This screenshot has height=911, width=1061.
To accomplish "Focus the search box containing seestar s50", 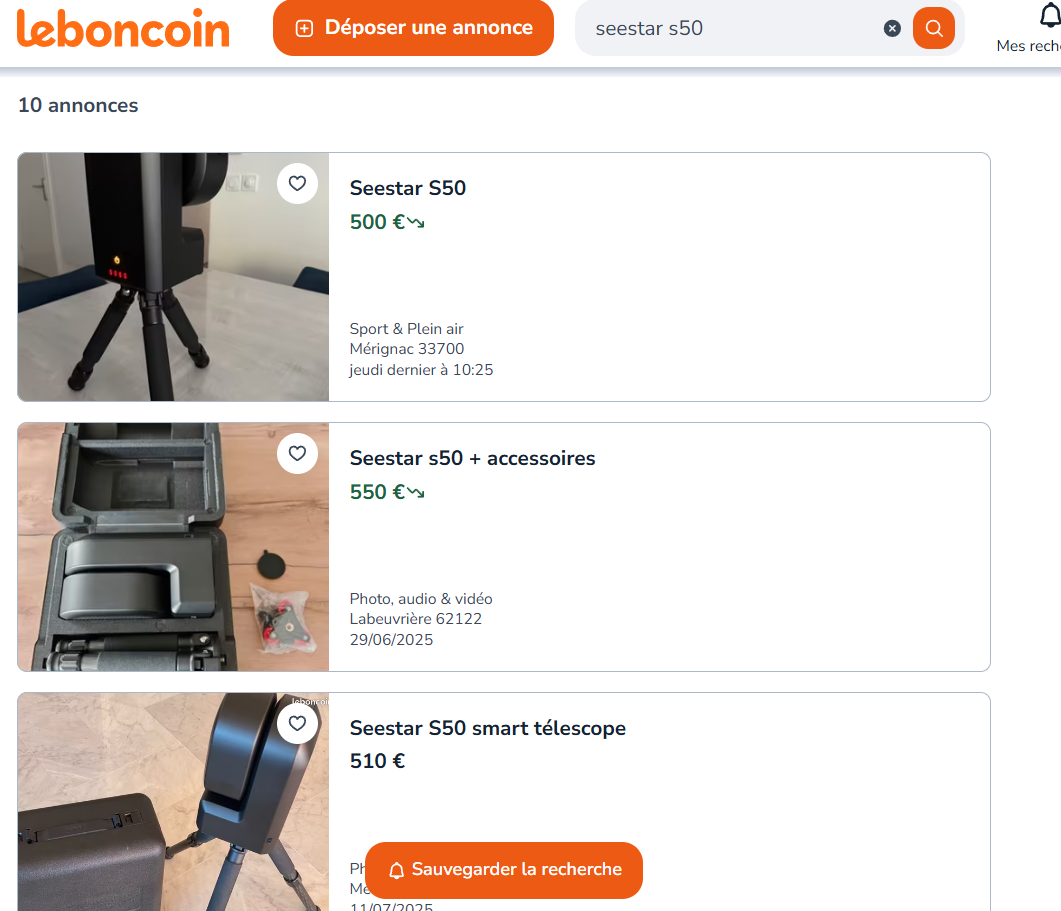I will pyautogui.click(x=730, y=28).
